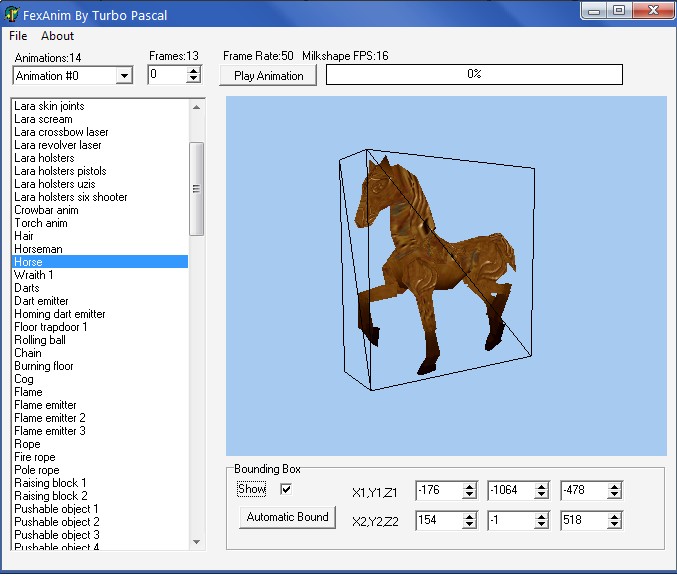Decrement the Z1 value of -478
Image resolution: width=677 pixels, height=576 pixels.
[x=614, y=495]
